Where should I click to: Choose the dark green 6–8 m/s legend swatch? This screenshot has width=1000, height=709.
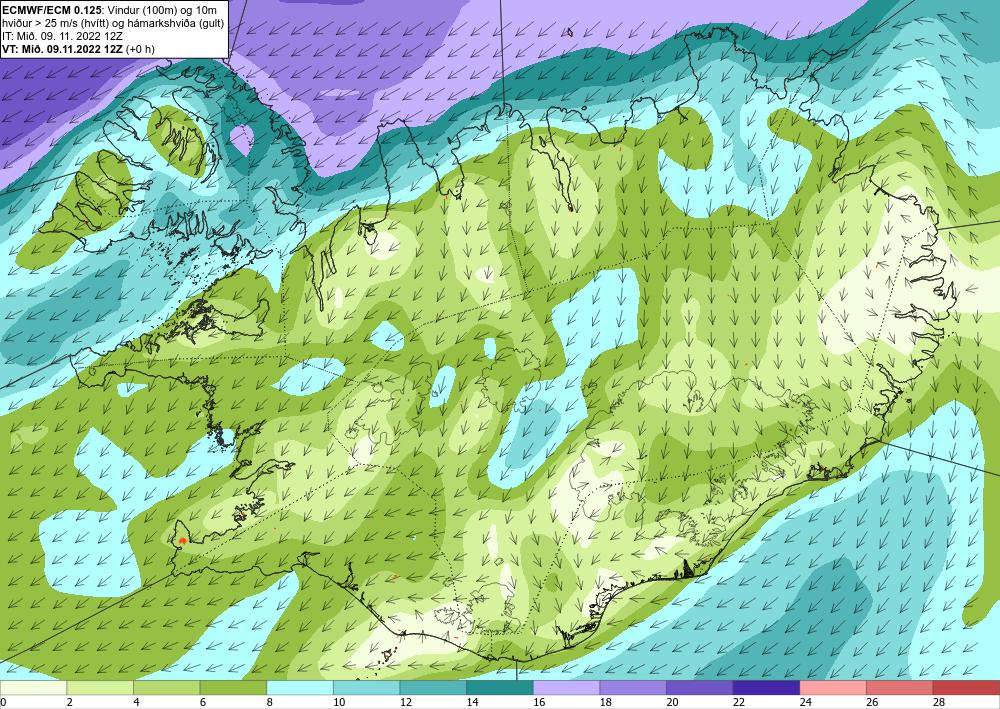233,688
